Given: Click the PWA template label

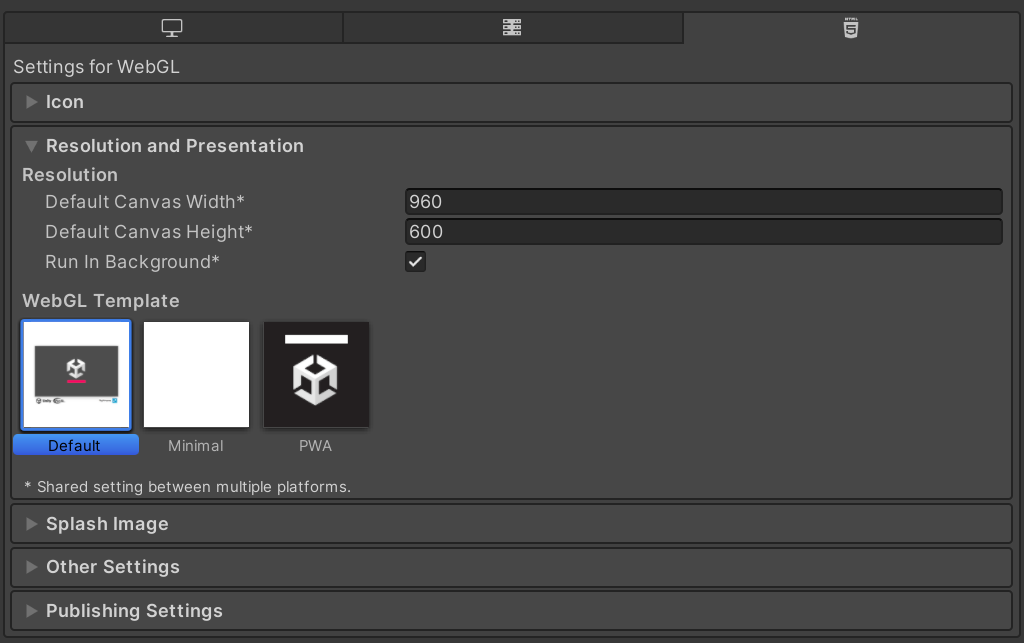Looking at the screenshot, I should point(315,446).
